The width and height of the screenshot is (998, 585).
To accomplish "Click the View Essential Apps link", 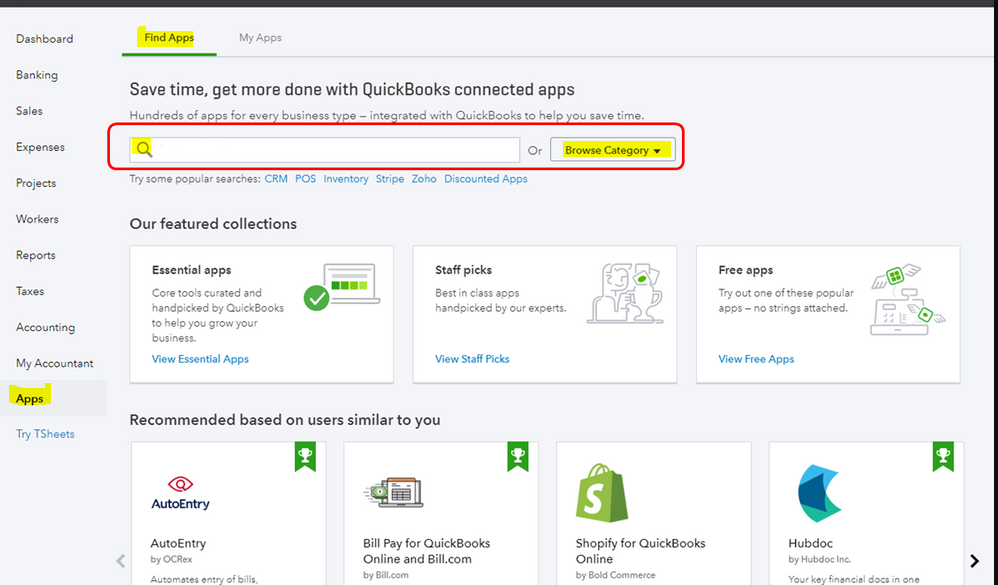I will [x=200, y=359].
